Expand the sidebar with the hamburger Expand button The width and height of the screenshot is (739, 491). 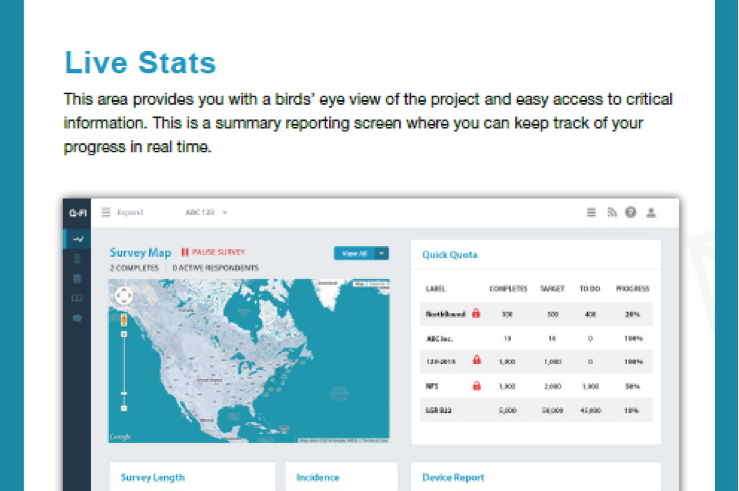[x=107, y=212]
